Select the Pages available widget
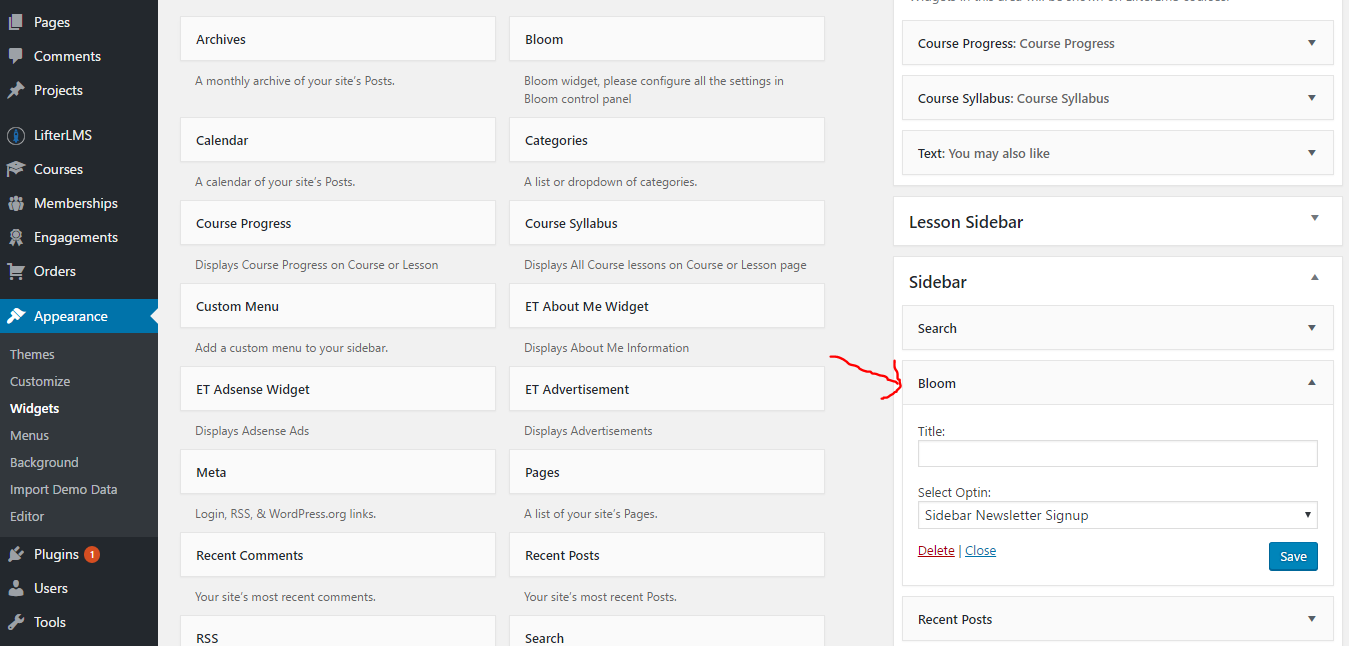The width and height of the screenshot is (1349, 646). [x=667, y=472]
